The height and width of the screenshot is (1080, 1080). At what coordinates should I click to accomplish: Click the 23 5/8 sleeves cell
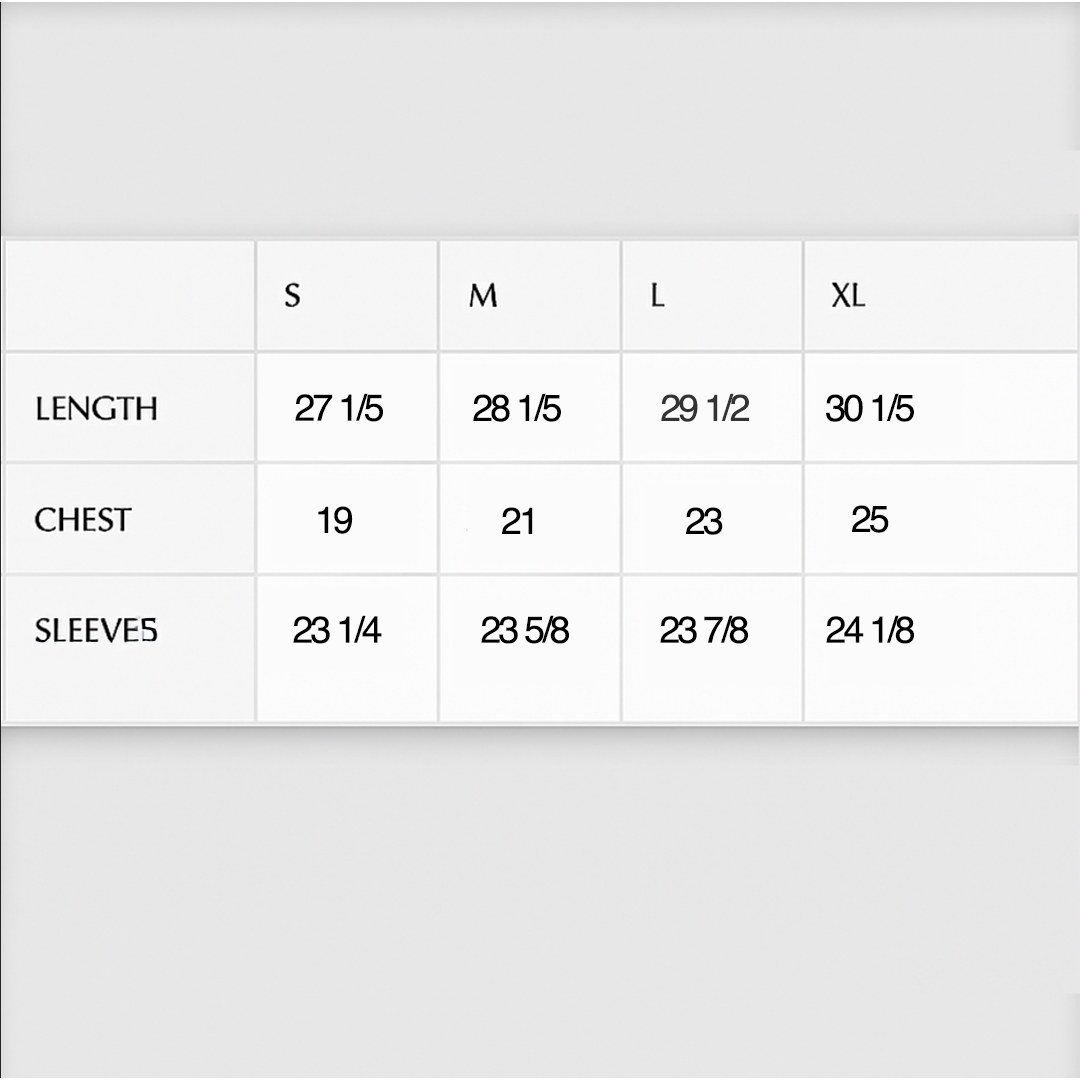(x=525, y=630)
